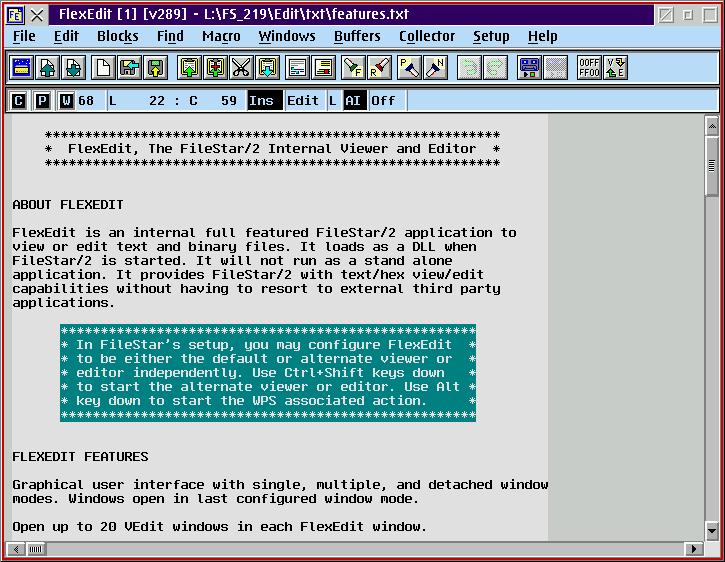The image size is (725, 562).
Task: Open the Macro menu
Action: [x=221, y=36]
